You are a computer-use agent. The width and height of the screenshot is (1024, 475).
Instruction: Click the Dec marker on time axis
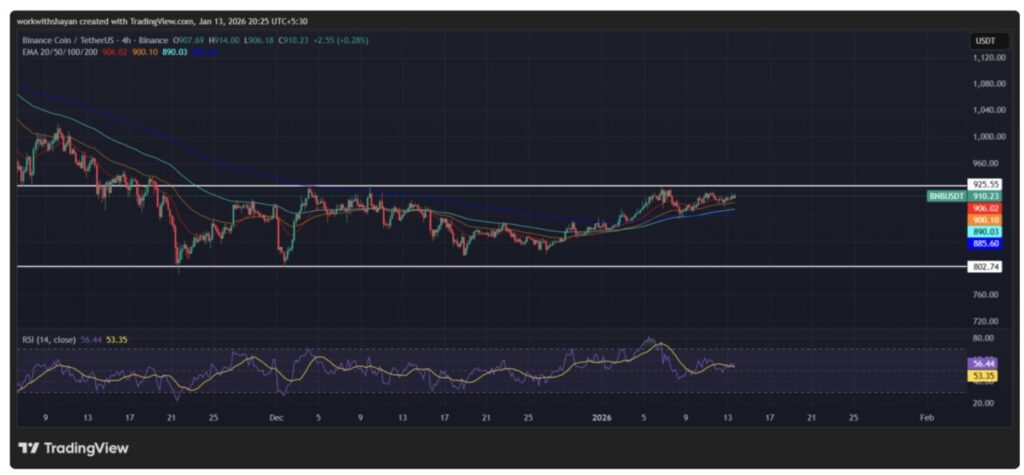coord(276,417)
